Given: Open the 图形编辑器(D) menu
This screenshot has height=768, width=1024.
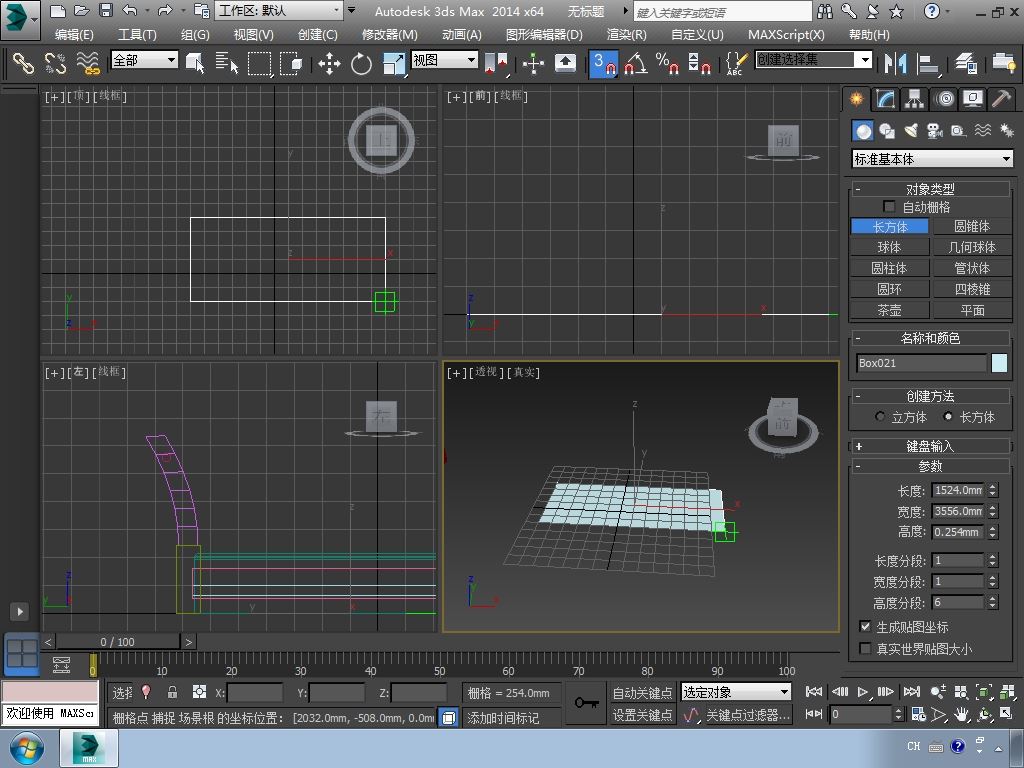Looking at the screenshot, I should [x=544, y=35].
